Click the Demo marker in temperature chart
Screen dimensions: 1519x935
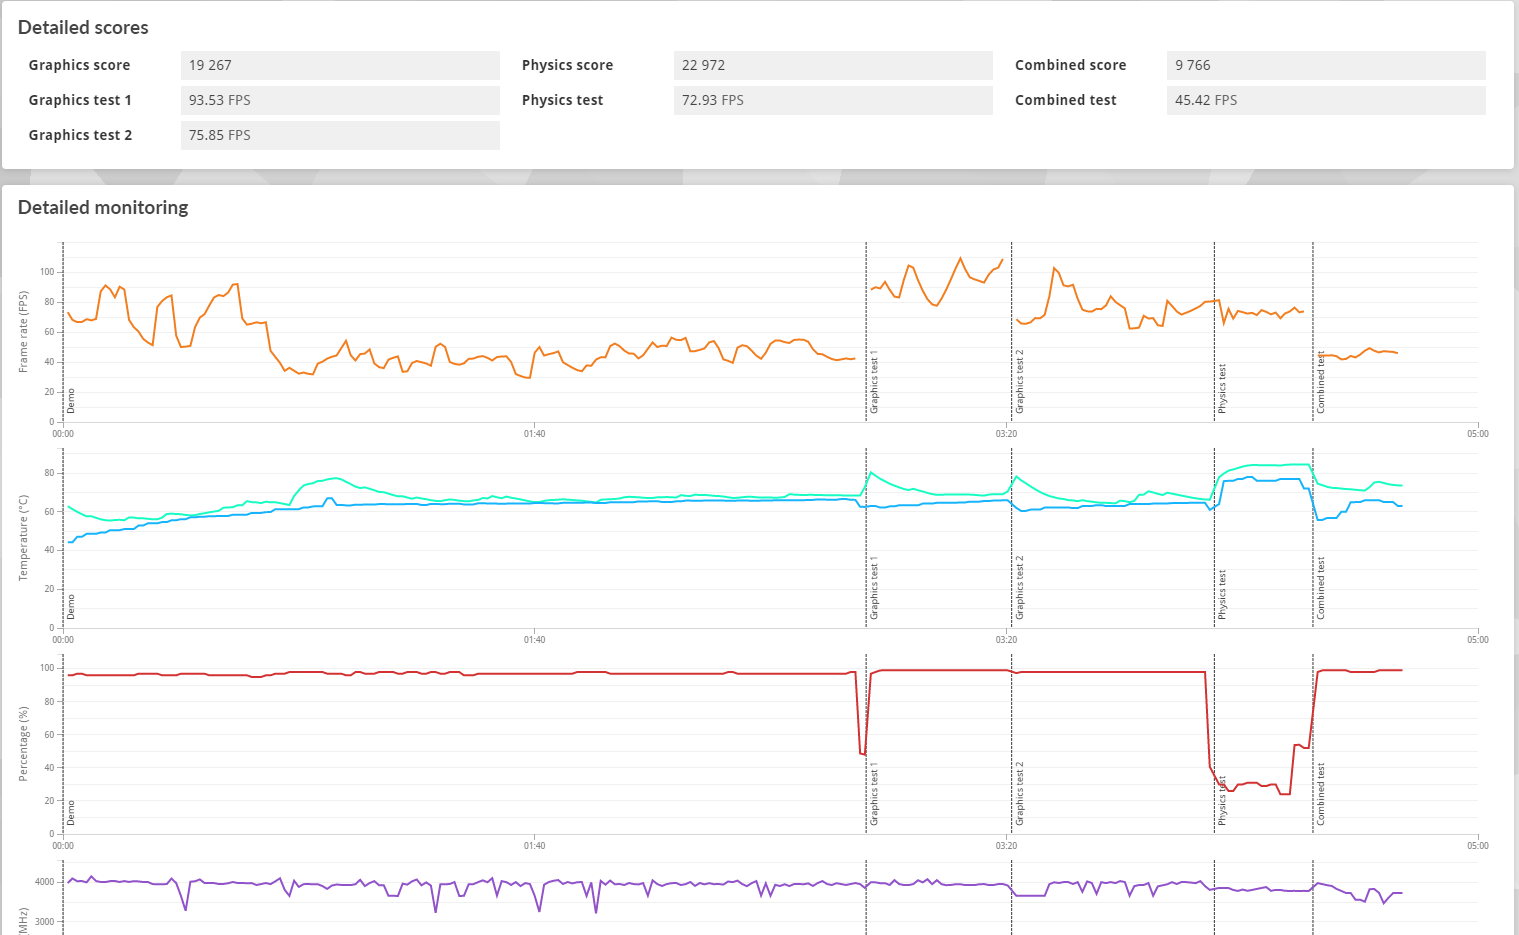[x=71, y=607]
